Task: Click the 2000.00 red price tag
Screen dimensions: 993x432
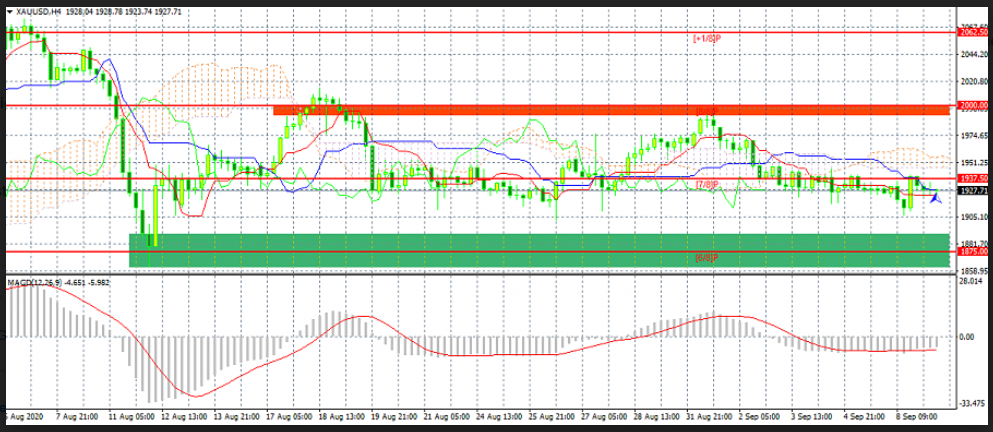Action: (972, 105)
